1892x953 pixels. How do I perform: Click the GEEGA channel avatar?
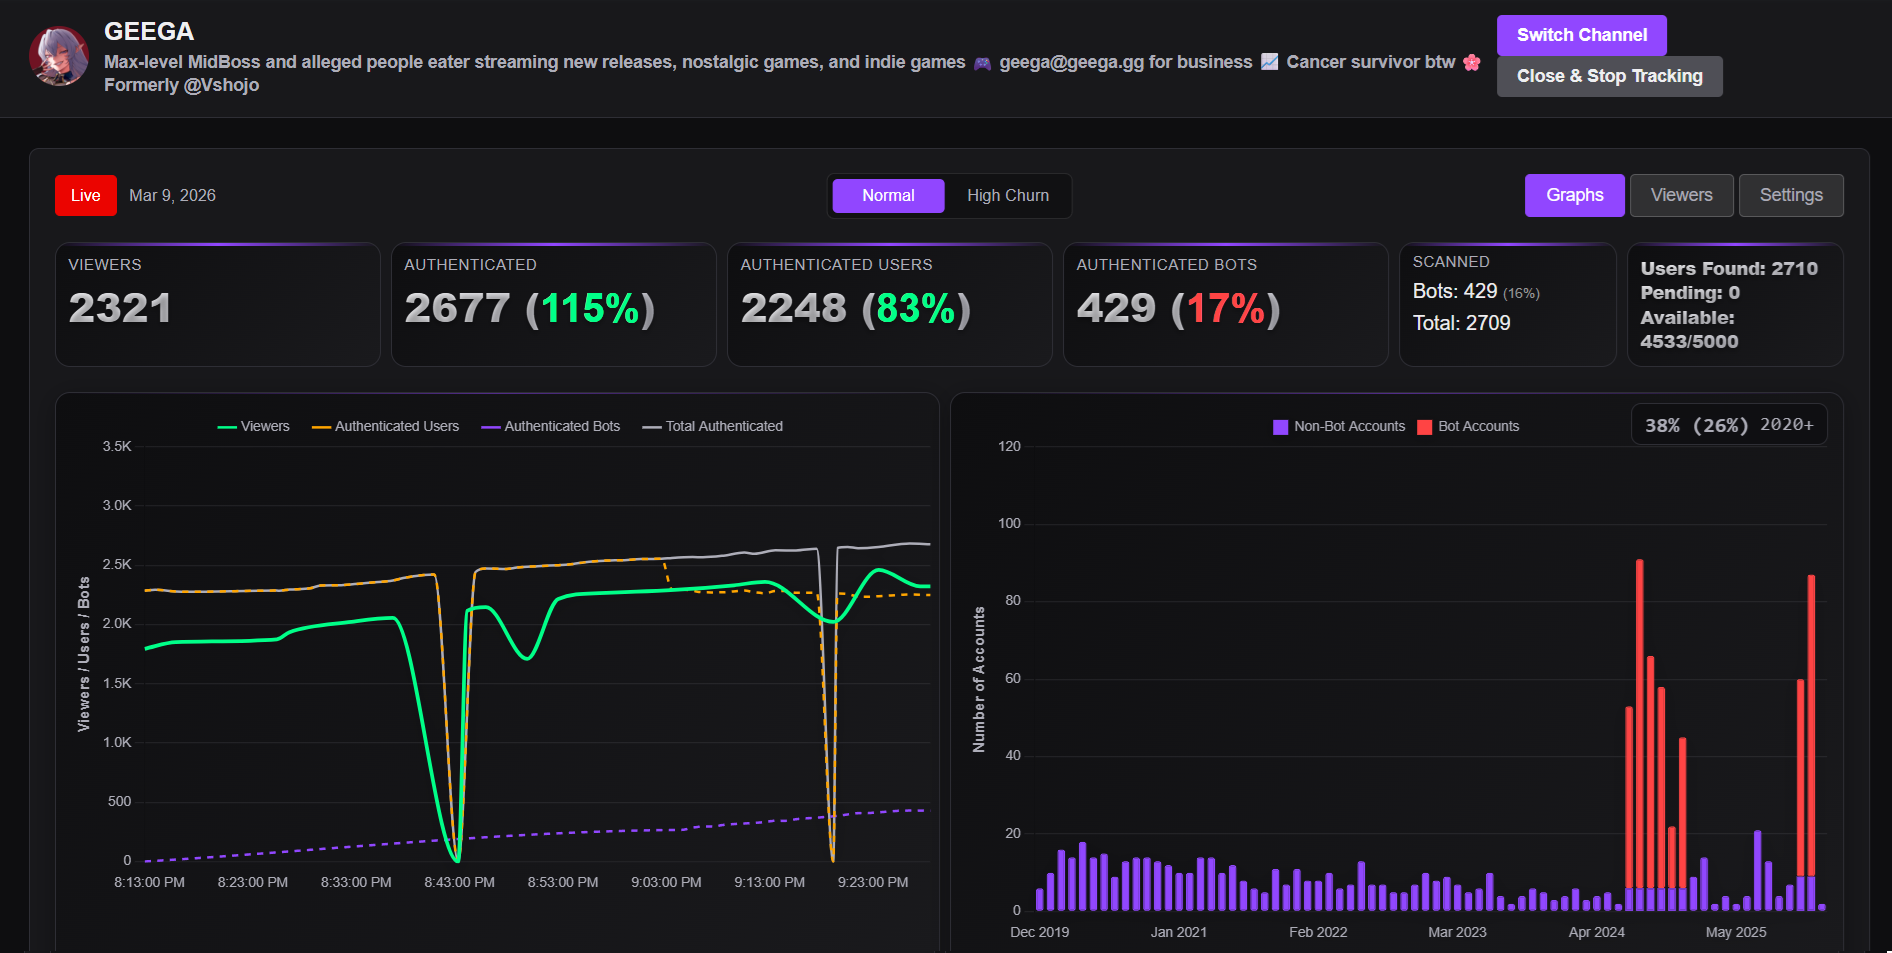tap(60, 56)
